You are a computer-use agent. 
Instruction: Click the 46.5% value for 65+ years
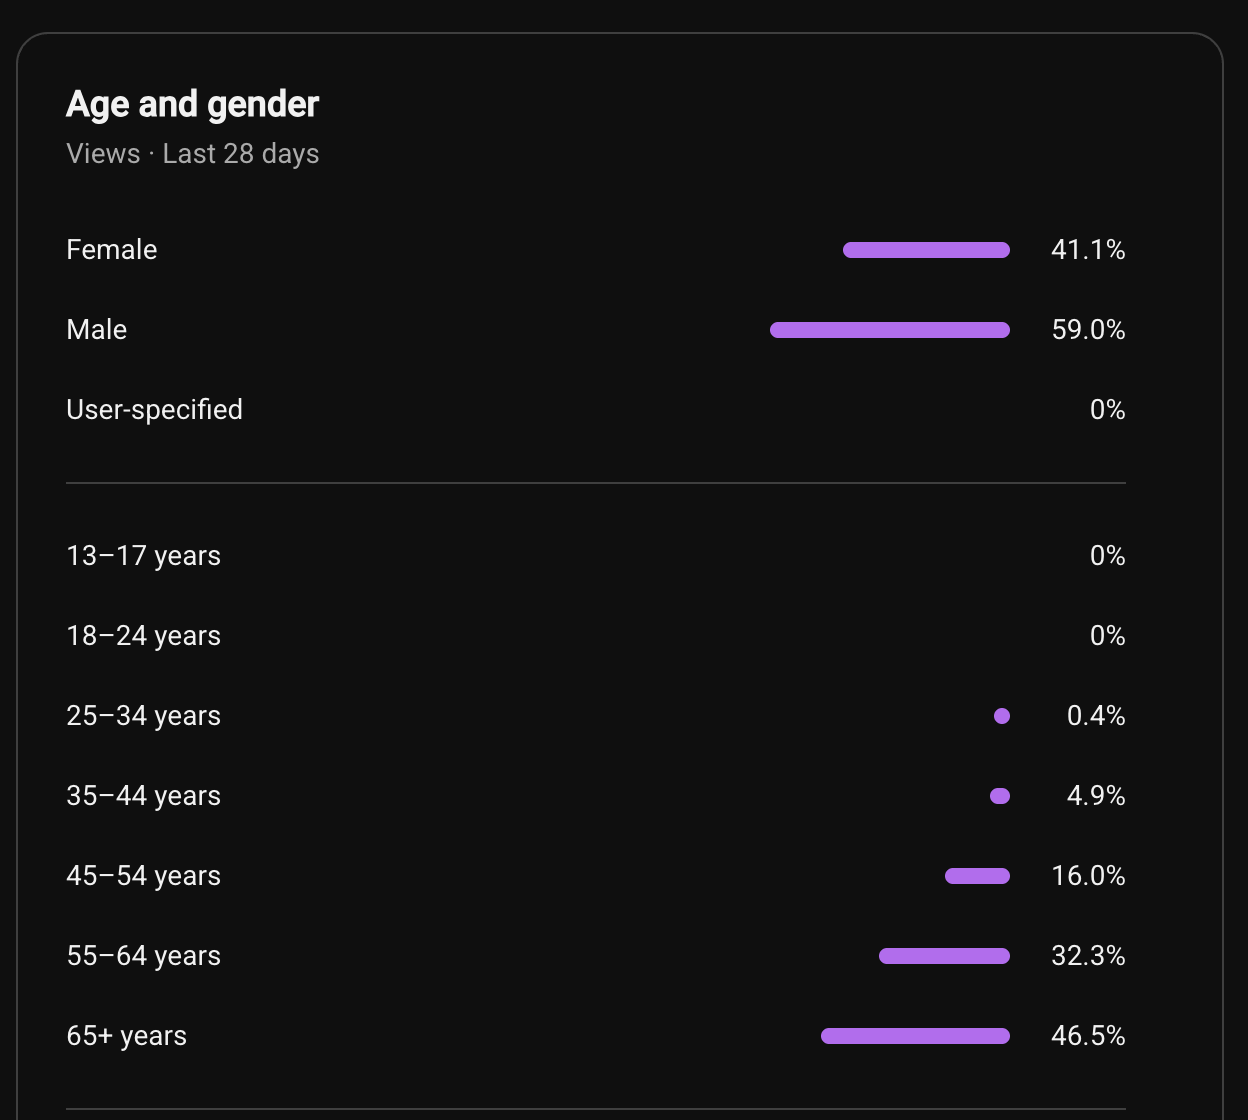[x=1088, y=1036]
